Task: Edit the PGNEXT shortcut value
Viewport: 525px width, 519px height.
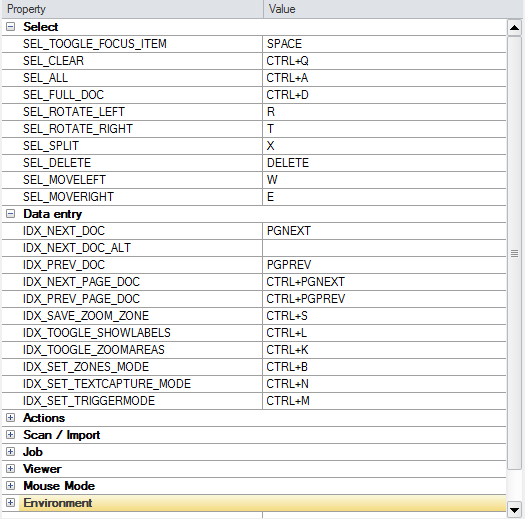Action: coord(384,231)
